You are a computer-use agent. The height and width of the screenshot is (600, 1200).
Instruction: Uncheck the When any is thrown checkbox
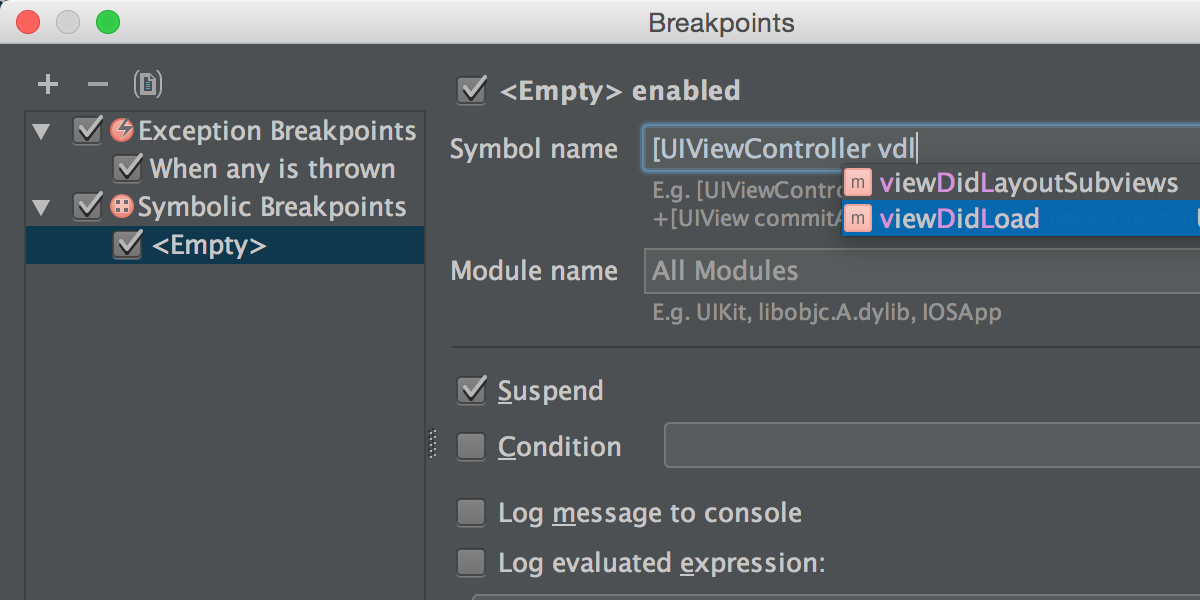128,168
